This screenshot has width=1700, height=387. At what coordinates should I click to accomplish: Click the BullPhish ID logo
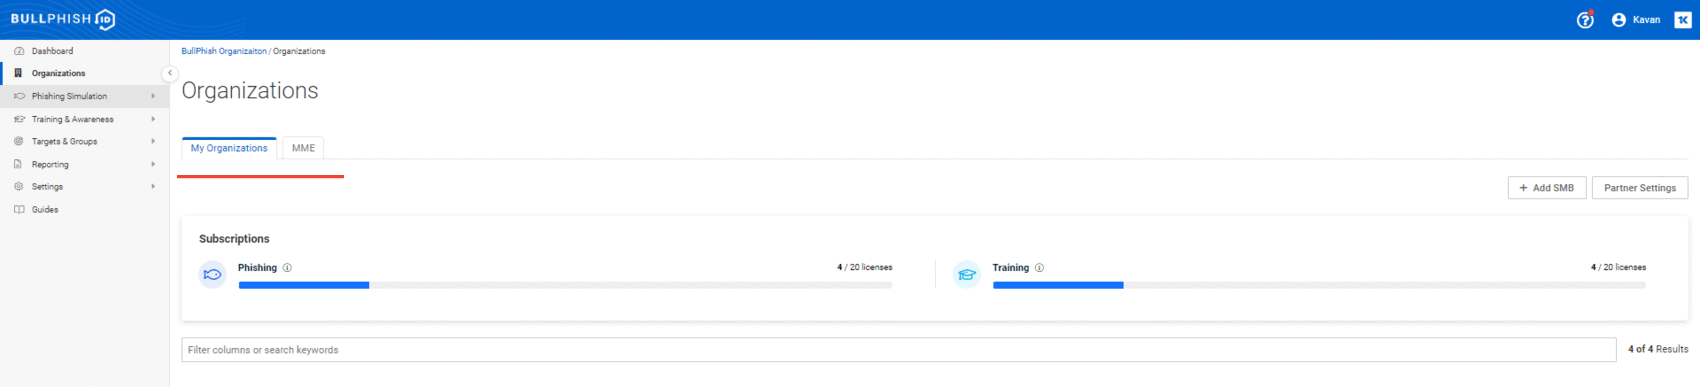click(63, 19)
